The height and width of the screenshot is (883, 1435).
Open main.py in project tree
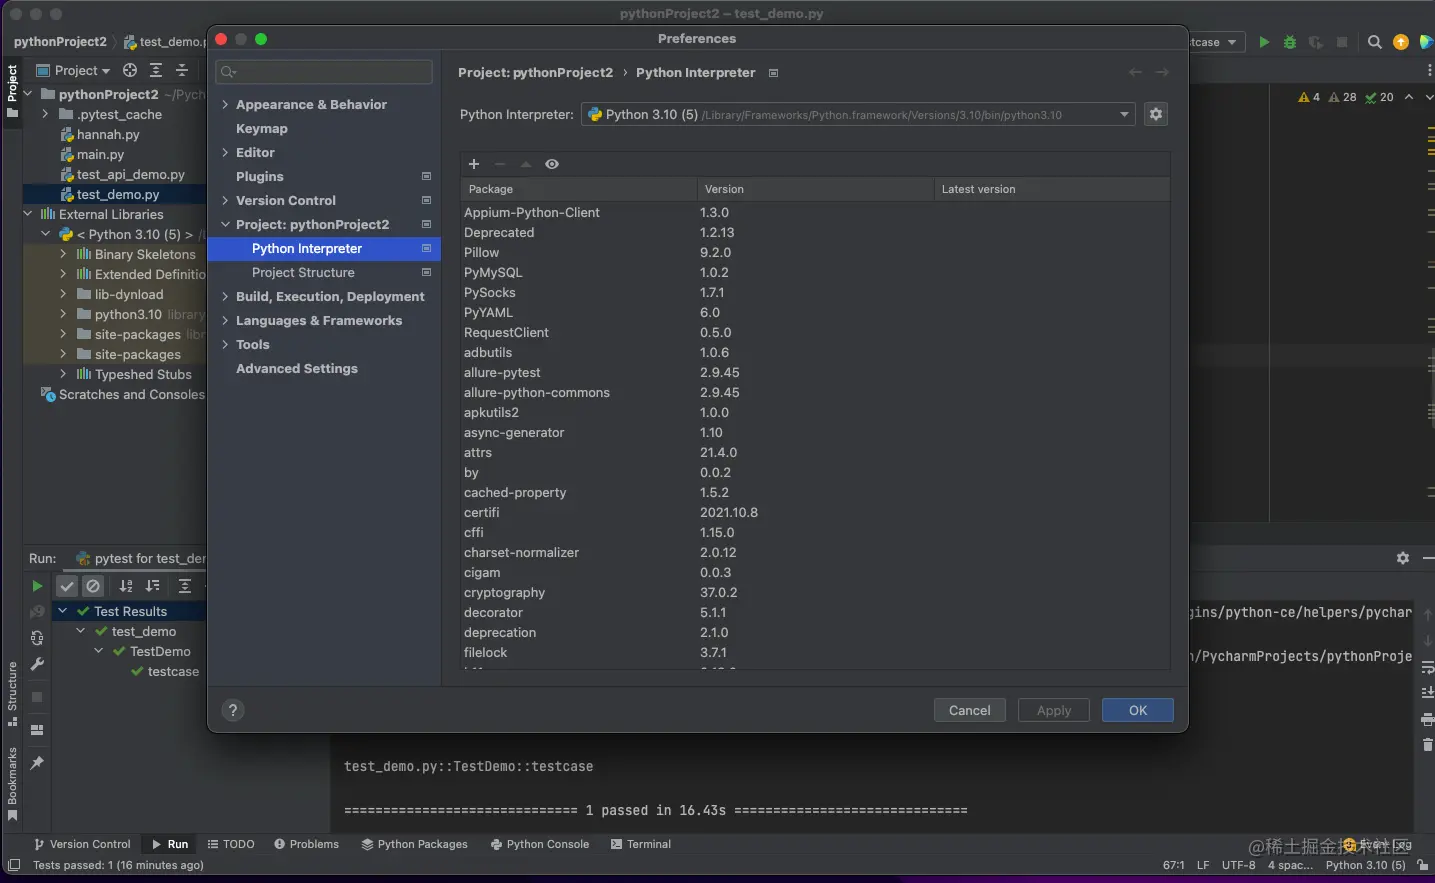[x=100, y=154]
